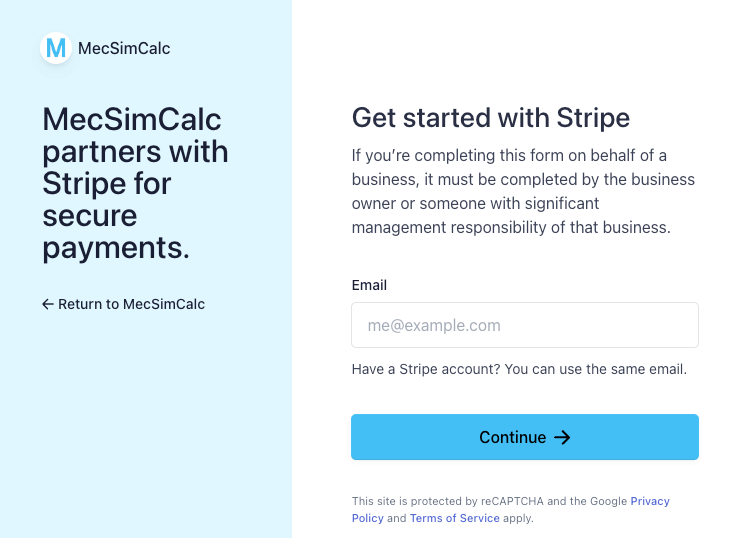Click the left arrow beside Return to MecSimCalc
The width and height of the screenshot is (732, 538).
coord(48,304)
